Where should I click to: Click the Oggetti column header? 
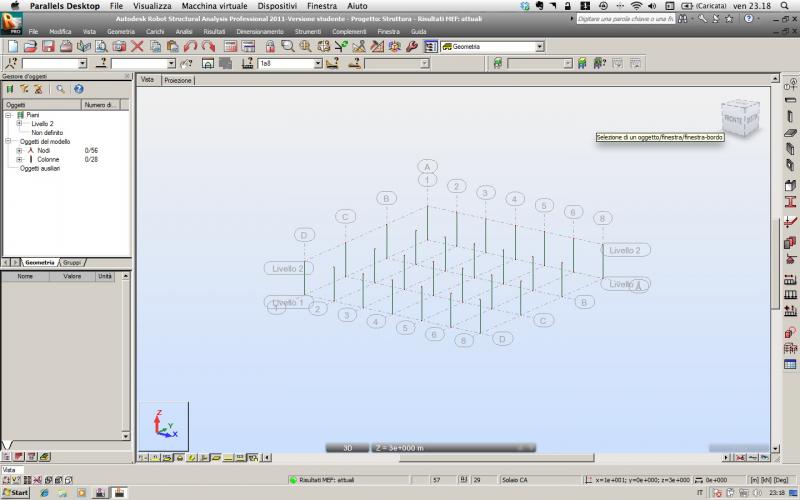point(42,105)
